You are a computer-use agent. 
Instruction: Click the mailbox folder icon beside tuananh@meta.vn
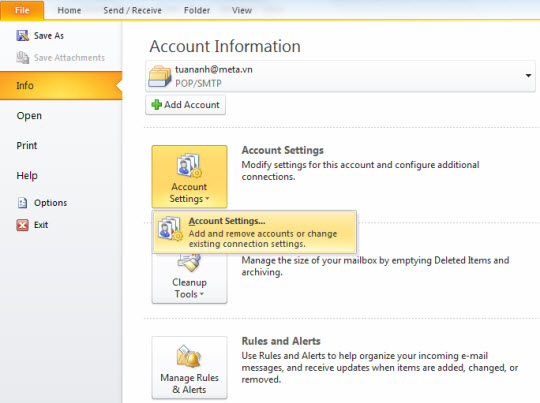tap(159, 76)
